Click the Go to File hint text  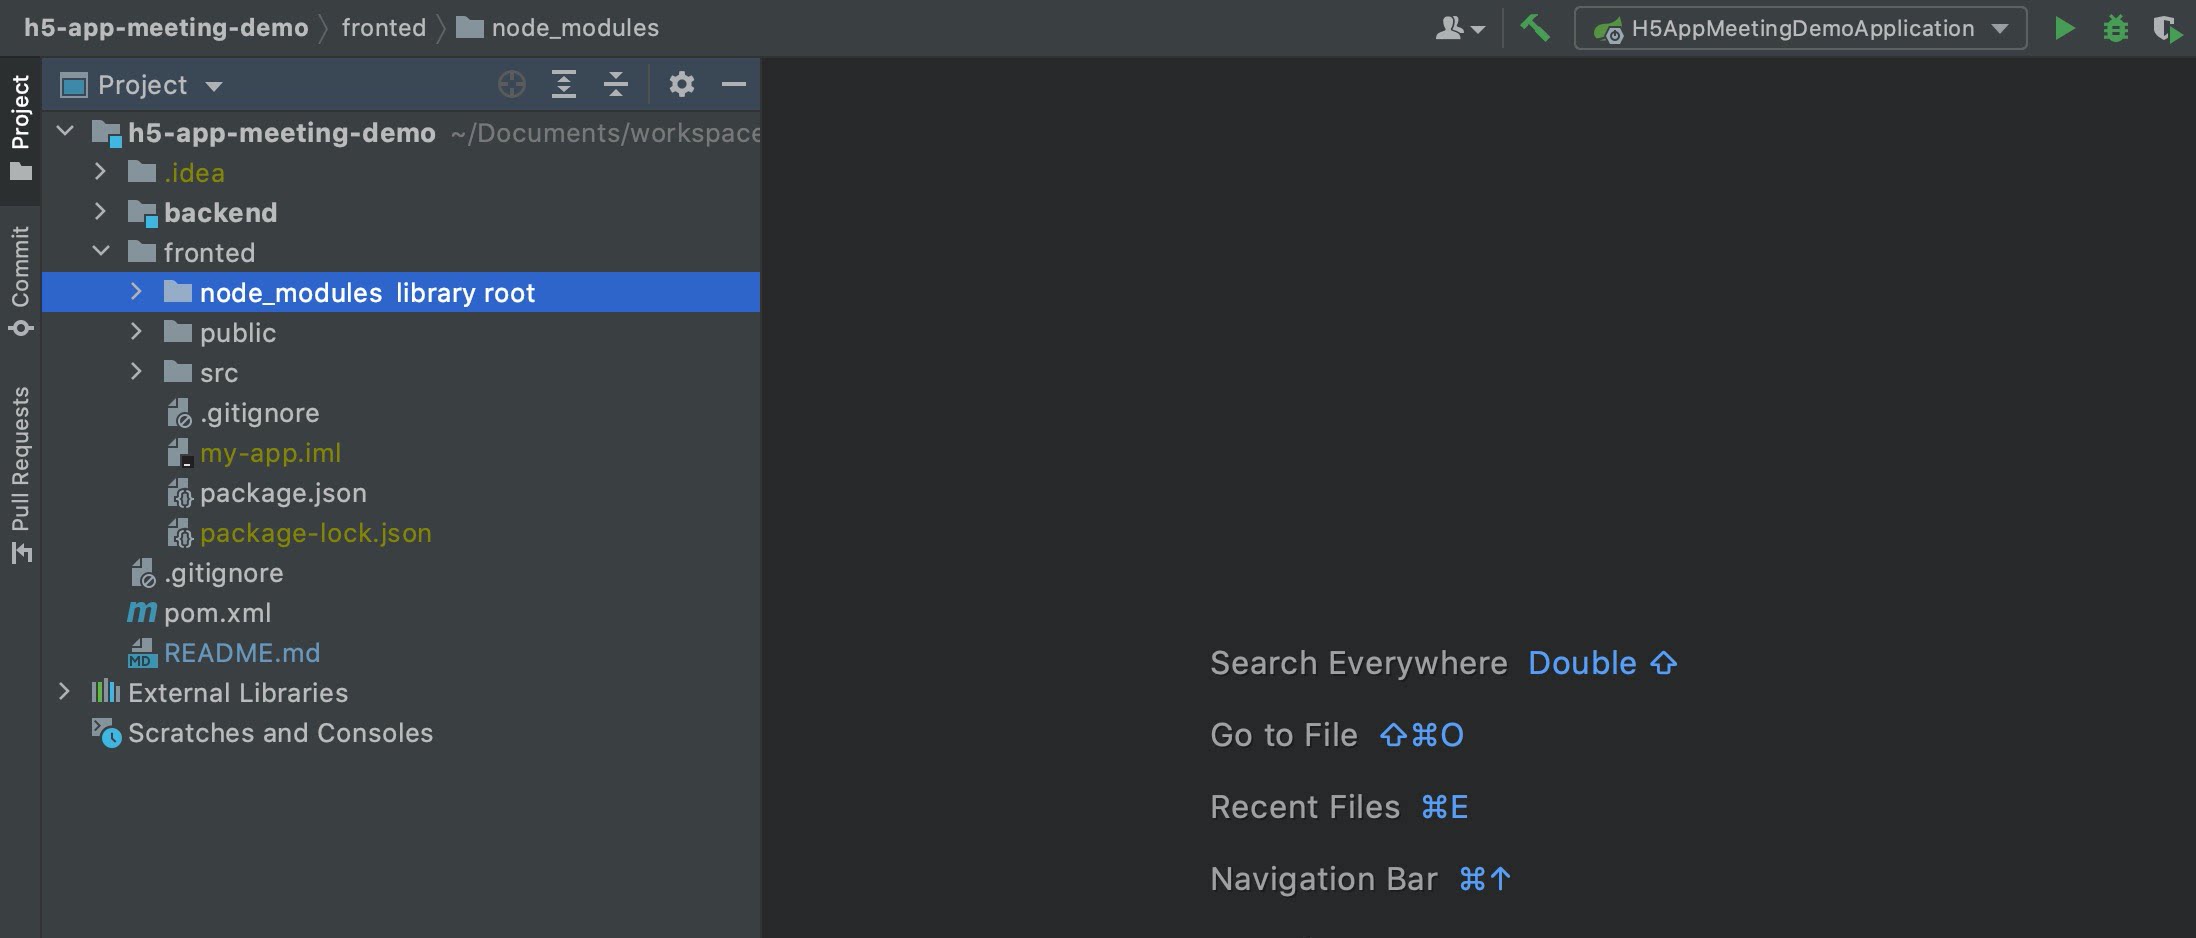[x=1283, y=735]
